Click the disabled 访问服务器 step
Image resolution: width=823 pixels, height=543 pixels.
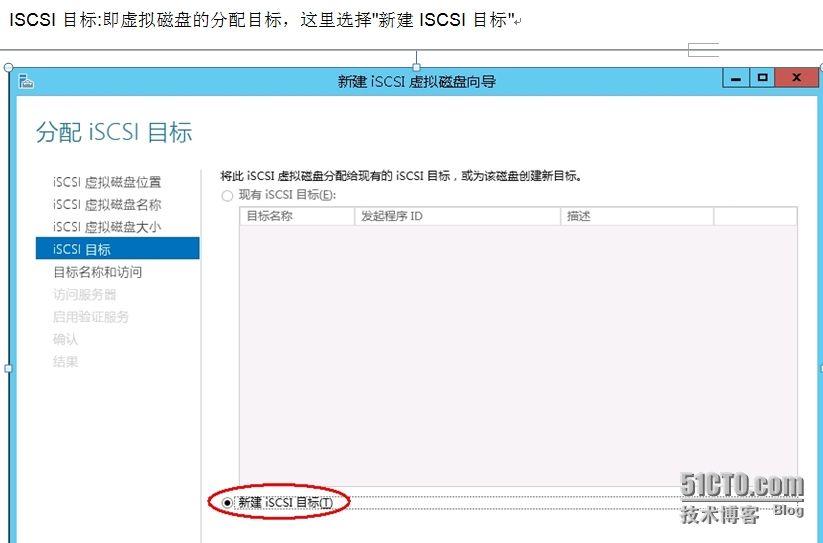[x=85, y=294]
